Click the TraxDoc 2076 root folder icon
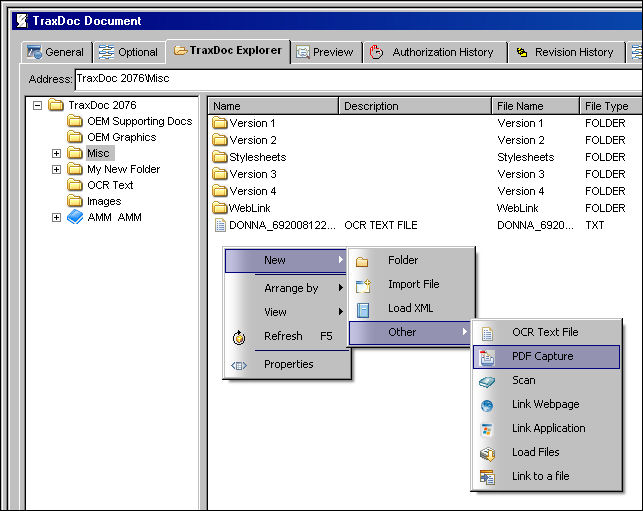Screen dimensions: 643x511 coord(56,105)
